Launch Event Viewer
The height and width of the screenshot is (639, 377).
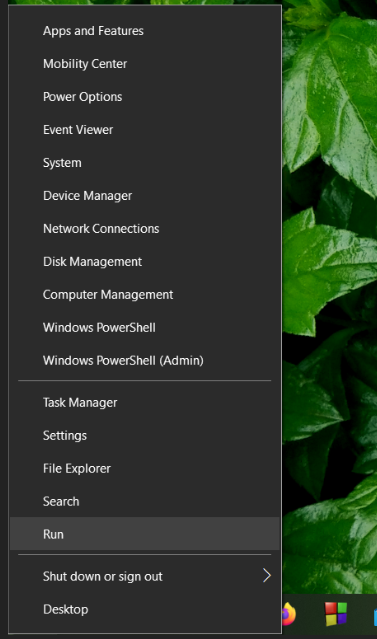coord(145,130)
